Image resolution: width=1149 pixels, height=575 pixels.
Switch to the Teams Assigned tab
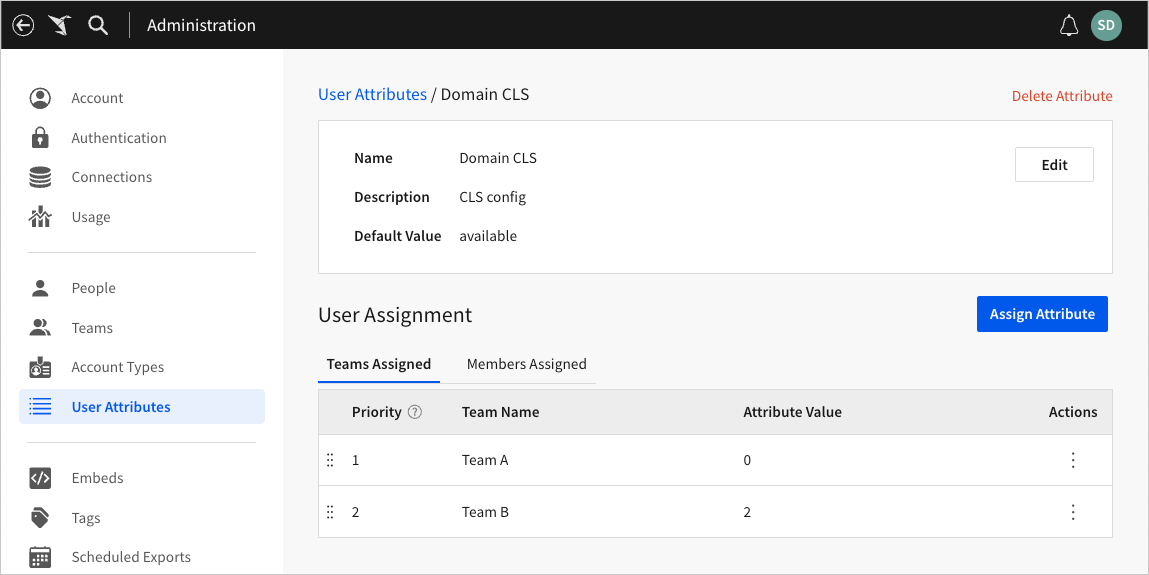click(x=379, y=364)
